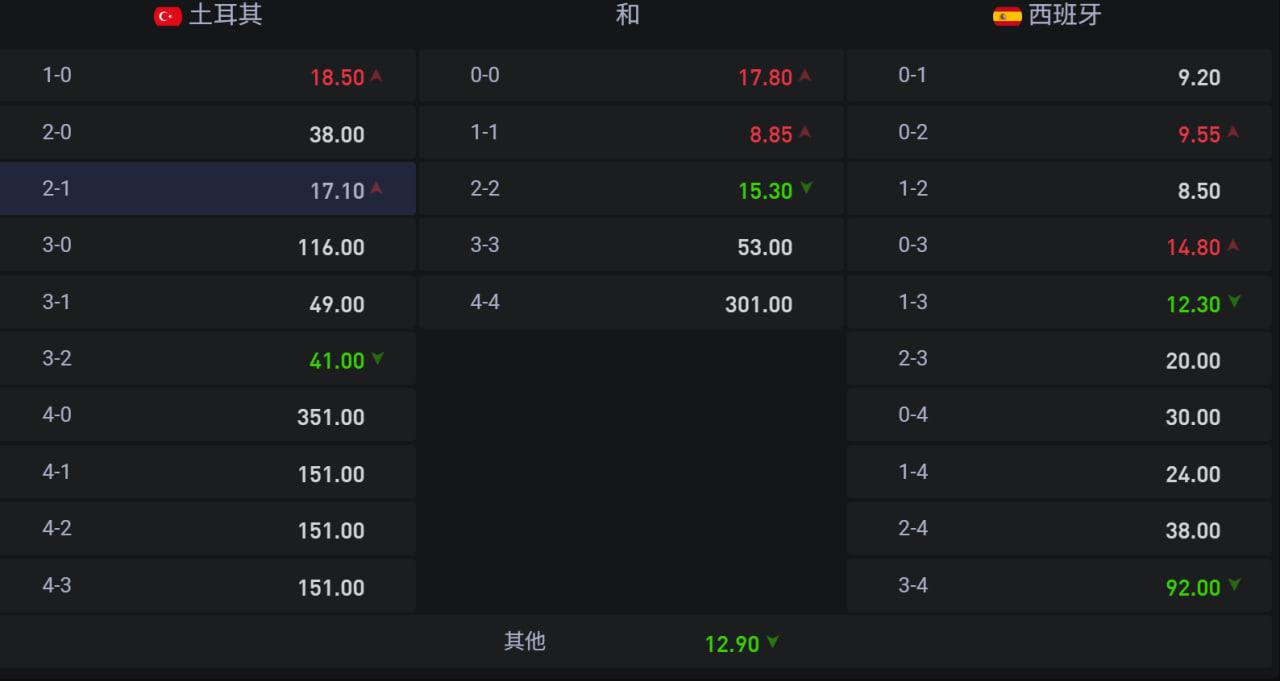Select the 4-0 score at 351.00
This screenshot has height=681, width=1280.
pyautogui.click(x=207, y=416)
